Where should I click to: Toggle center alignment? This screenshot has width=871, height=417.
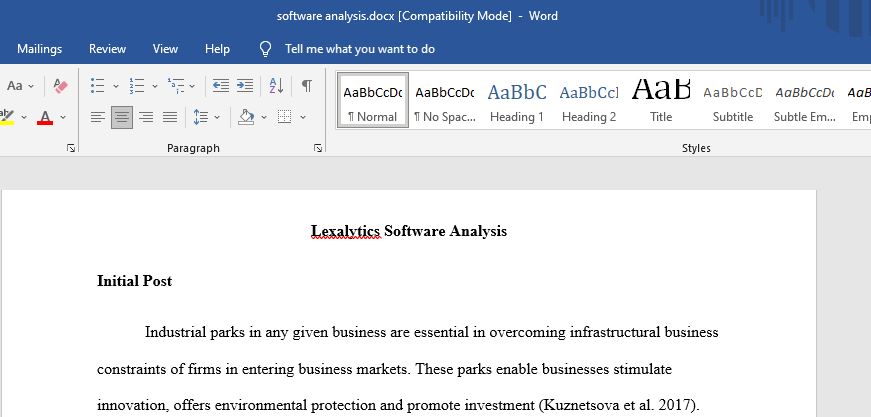[122, 117]
